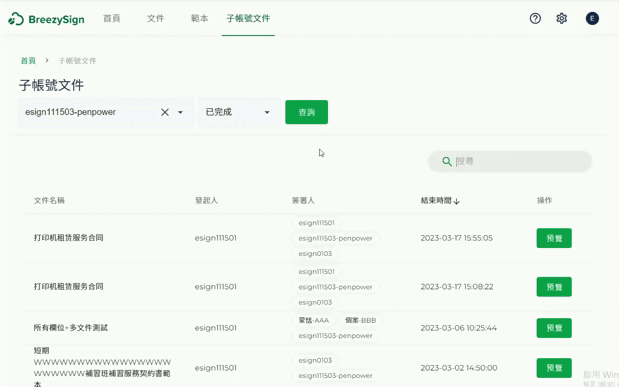This screenshot has height=387, width=619.
Task: Open settings gear icon
Action: [x=562, y=19]
